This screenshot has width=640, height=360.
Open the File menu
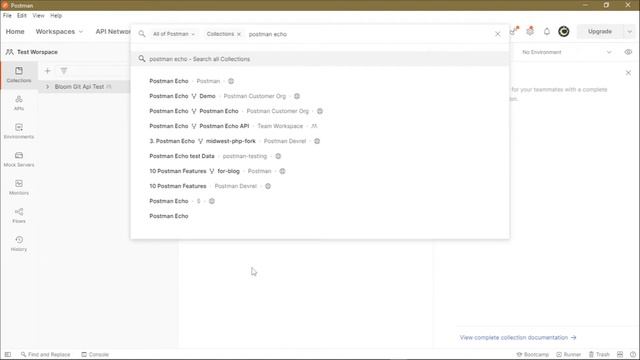point(7,16)
